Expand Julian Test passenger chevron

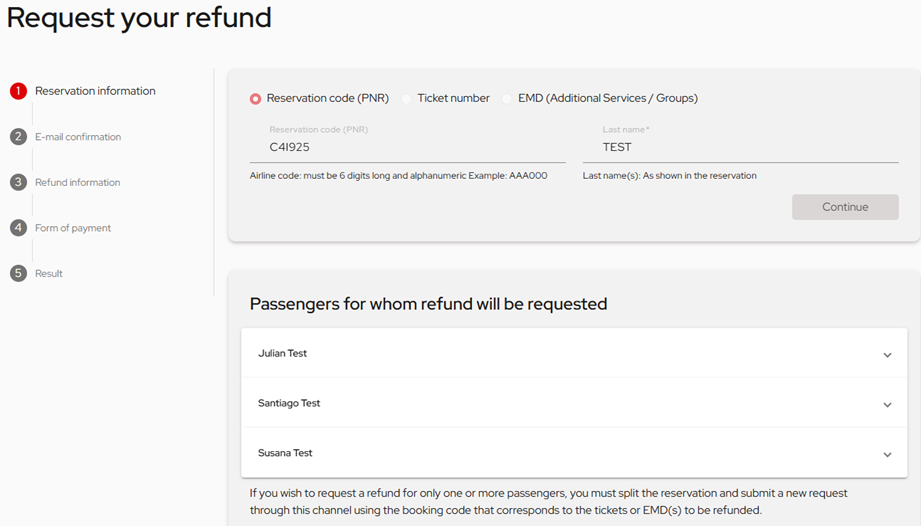887,355
